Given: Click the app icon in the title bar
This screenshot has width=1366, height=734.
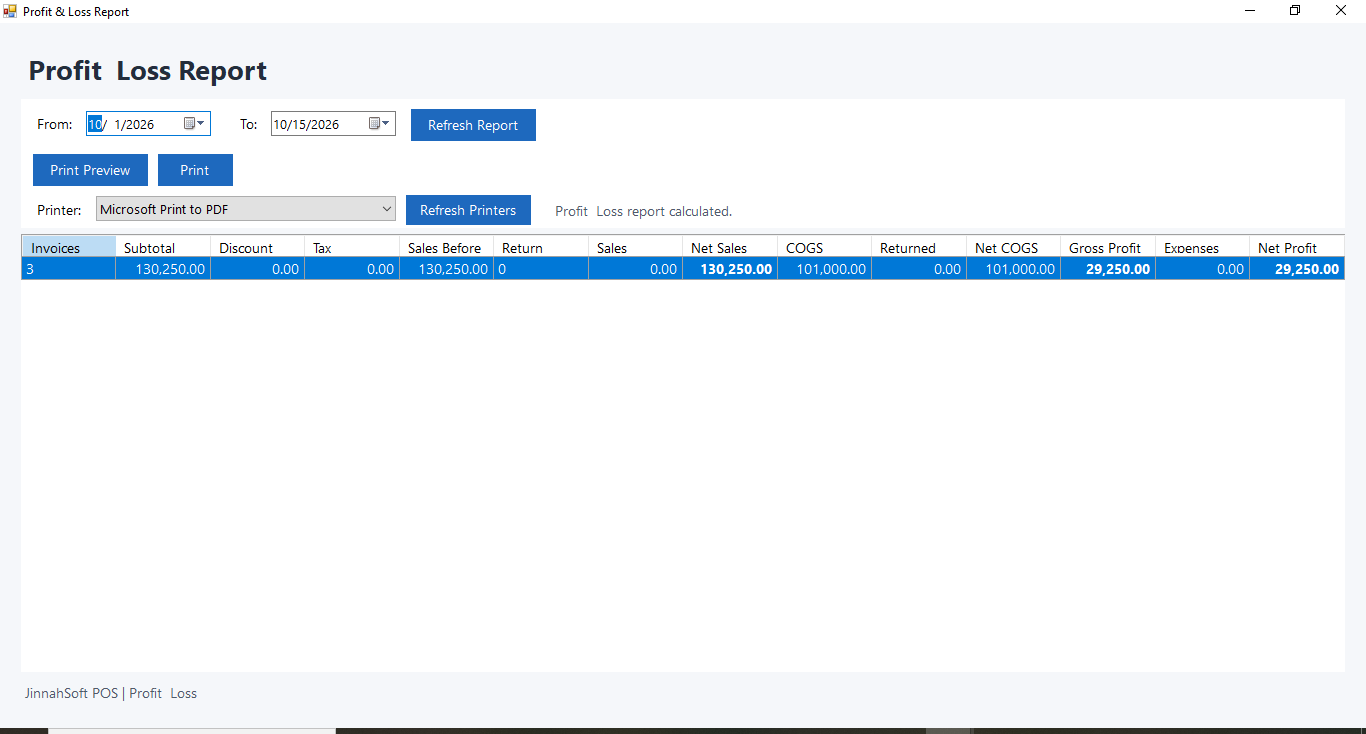Looking at the screenshot, I should tap(10, 11).
